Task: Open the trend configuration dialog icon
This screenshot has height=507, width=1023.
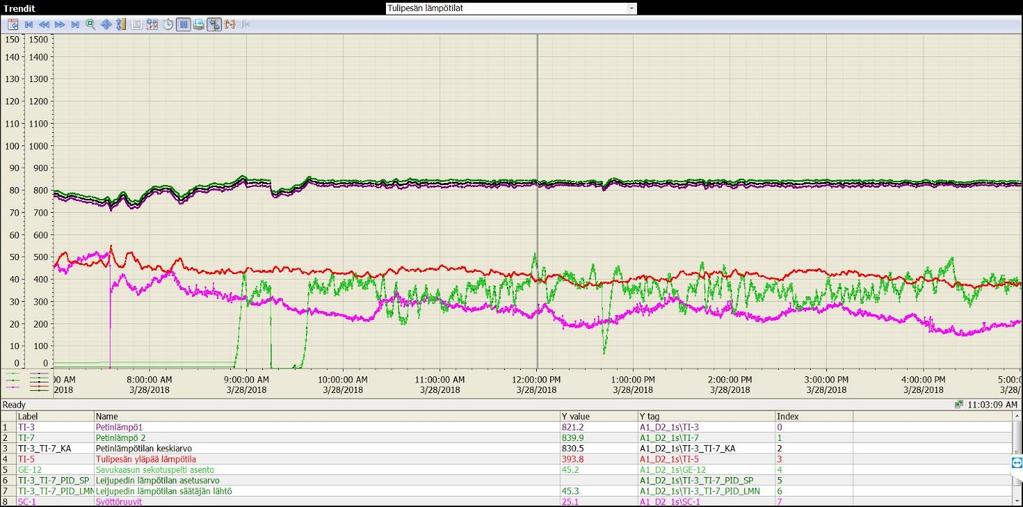Action: coord(13,24)
